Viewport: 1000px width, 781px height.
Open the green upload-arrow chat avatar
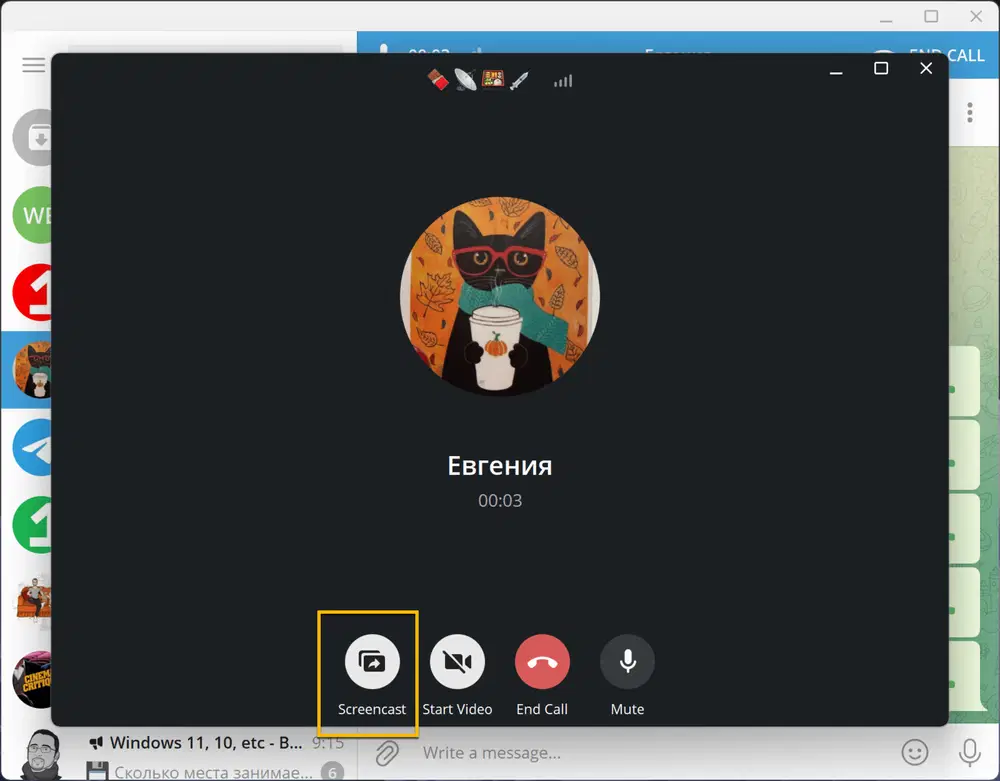click(x=32, y=525)
